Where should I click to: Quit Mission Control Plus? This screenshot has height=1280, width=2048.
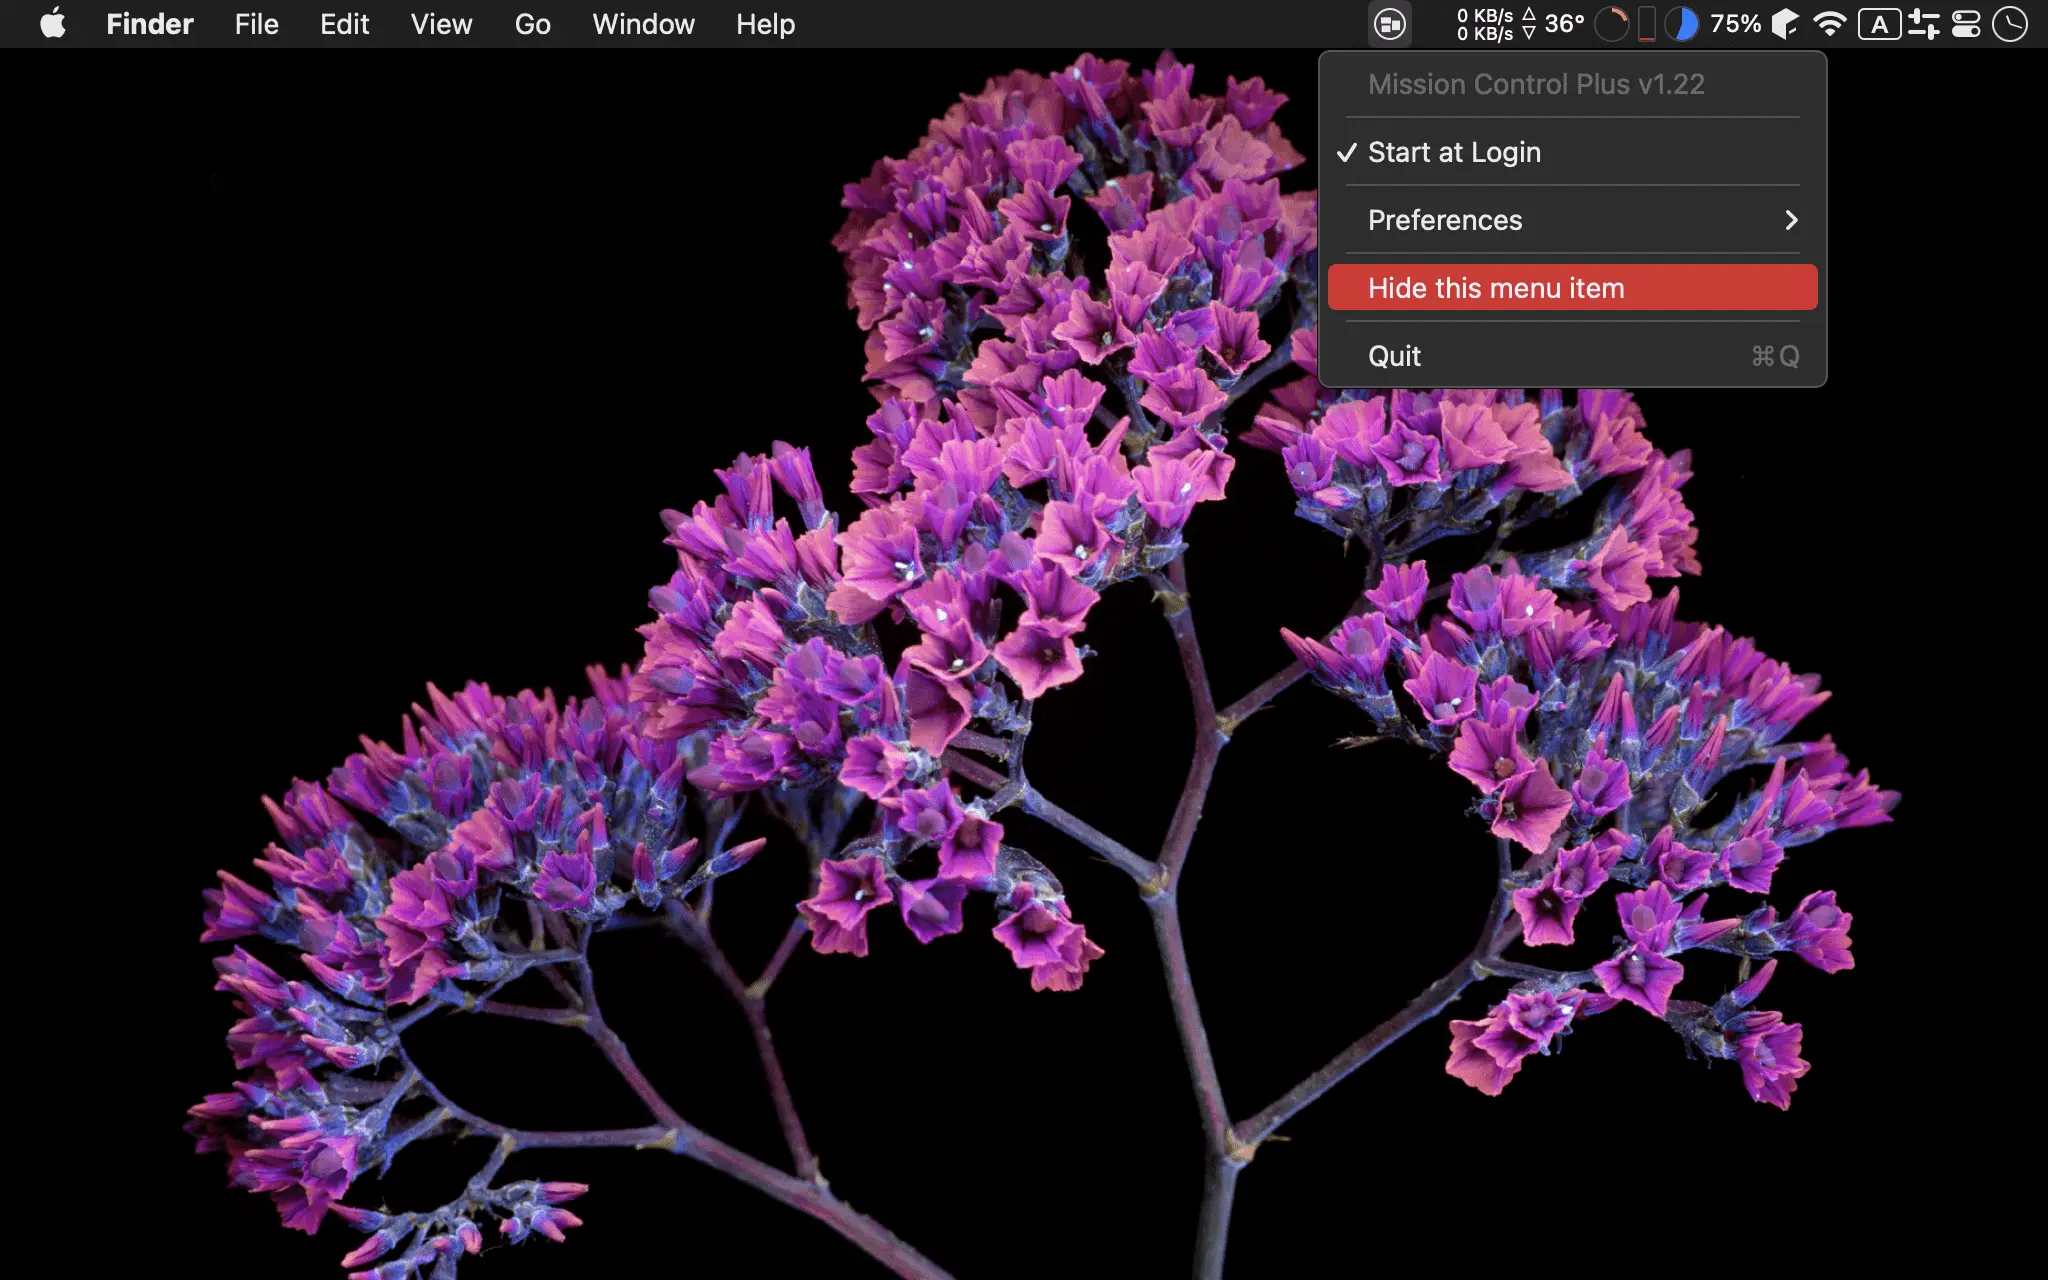pos(1572,356)
